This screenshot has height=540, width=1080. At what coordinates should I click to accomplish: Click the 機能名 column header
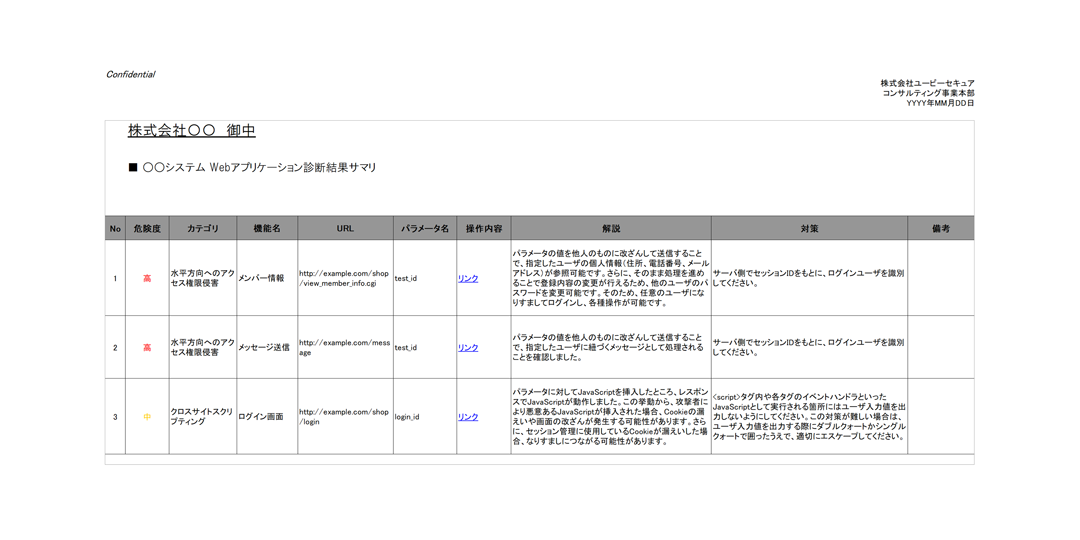coord(267,229)
